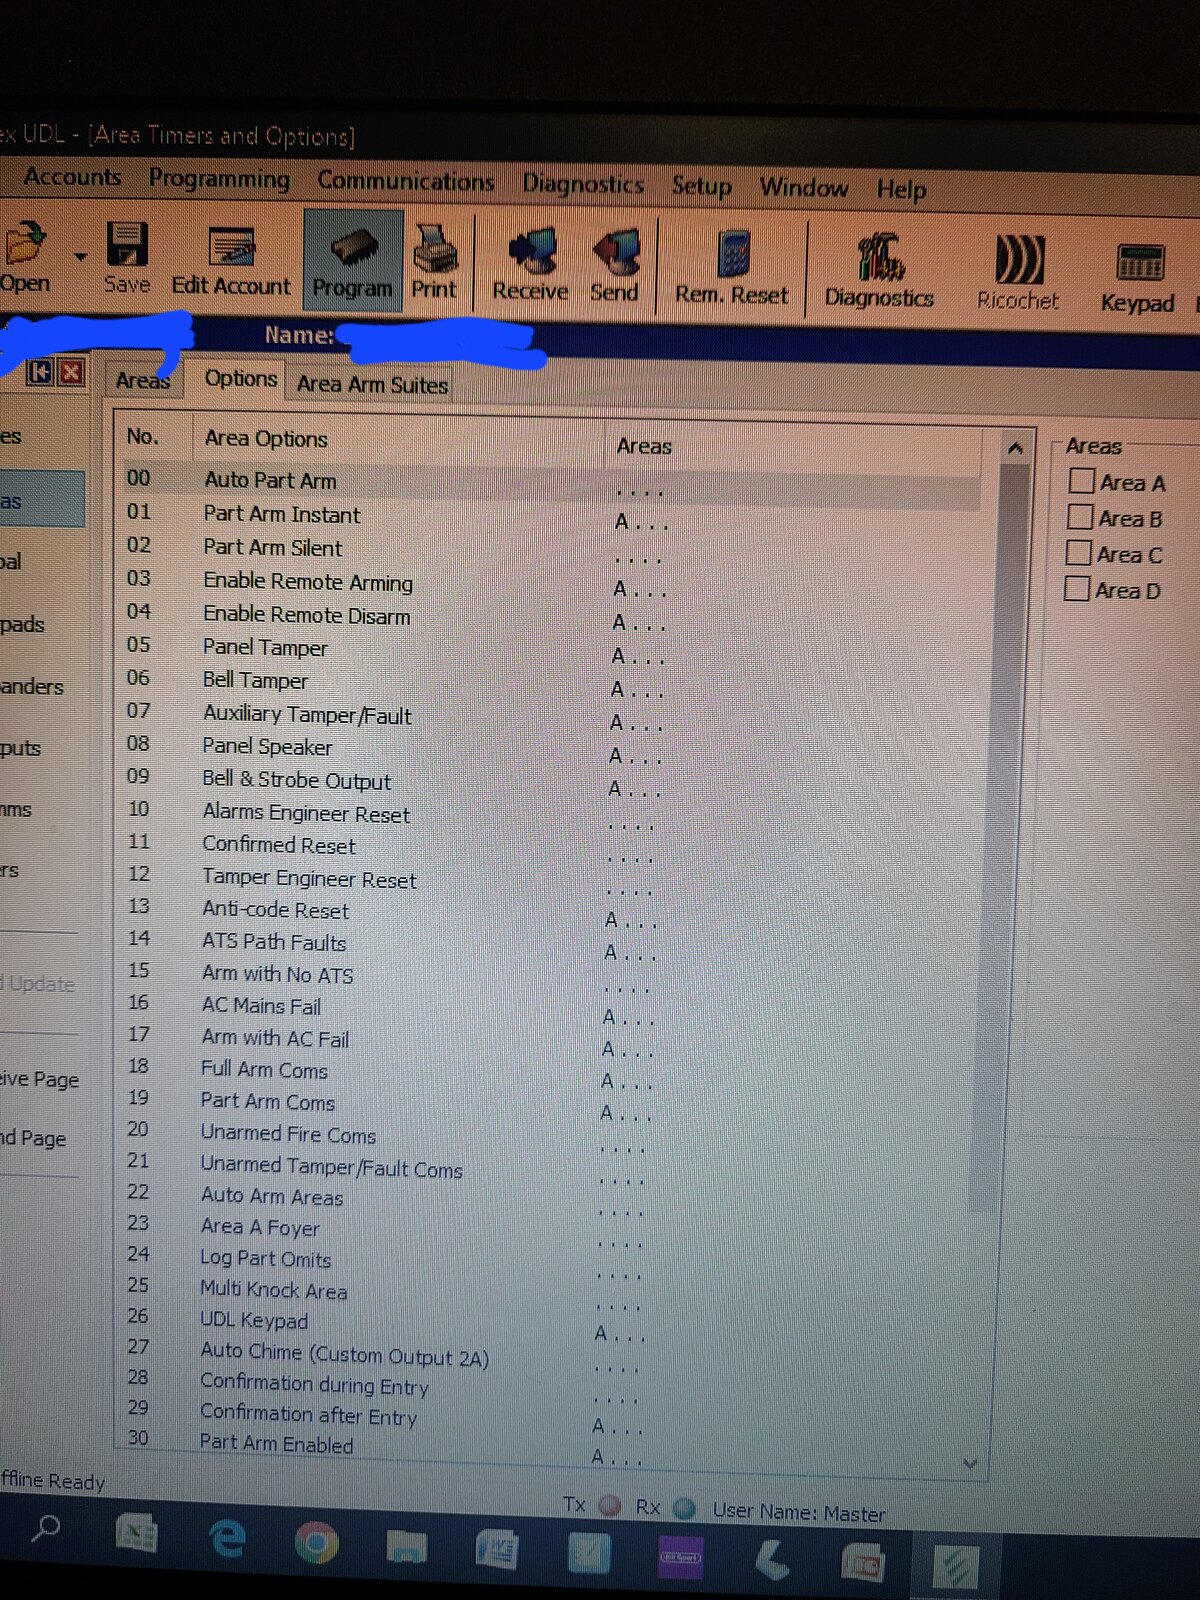Launch the Diagnostics toolbar icon
This screenshot has height=1600, width=1200.
point(879,260)
